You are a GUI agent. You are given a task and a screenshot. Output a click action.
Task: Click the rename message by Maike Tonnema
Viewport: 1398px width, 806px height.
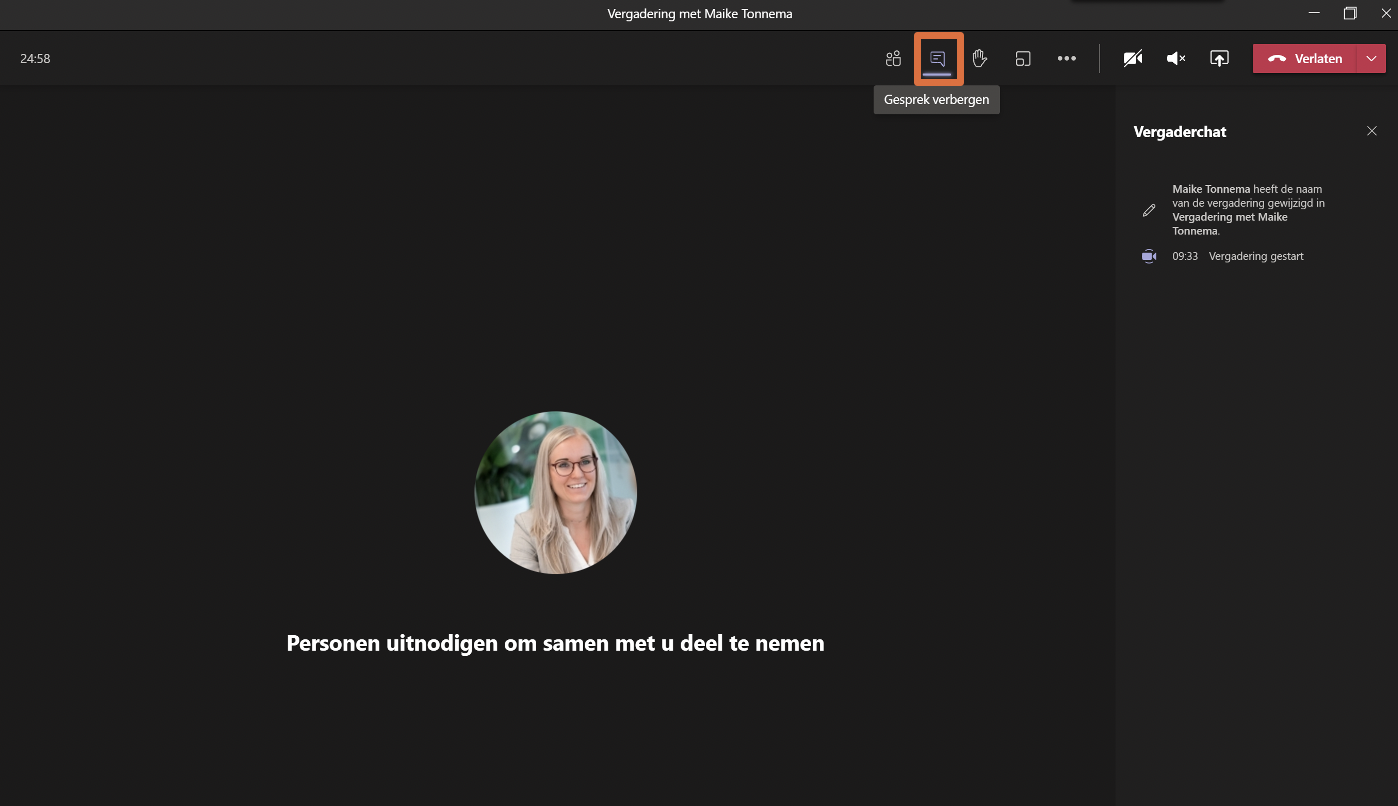[x=1250, y=210]
